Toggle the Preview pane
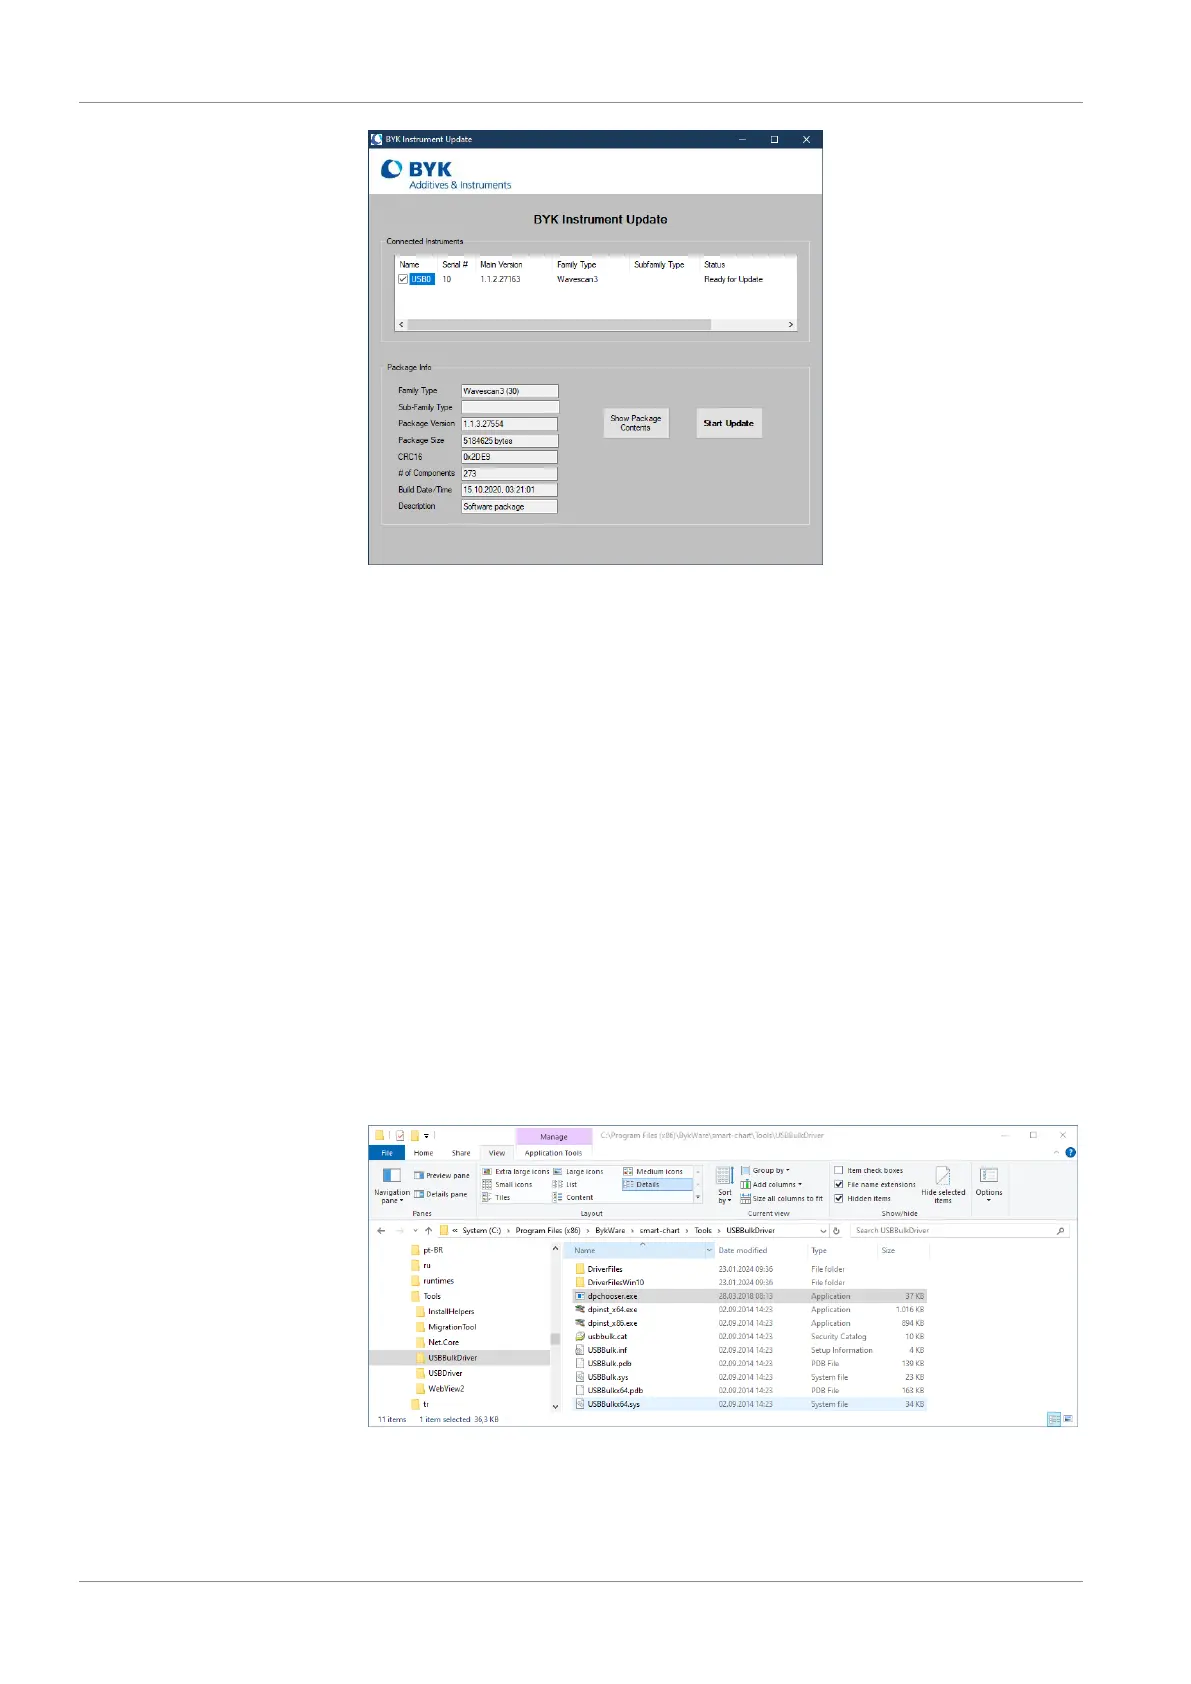 [442, 1176]
